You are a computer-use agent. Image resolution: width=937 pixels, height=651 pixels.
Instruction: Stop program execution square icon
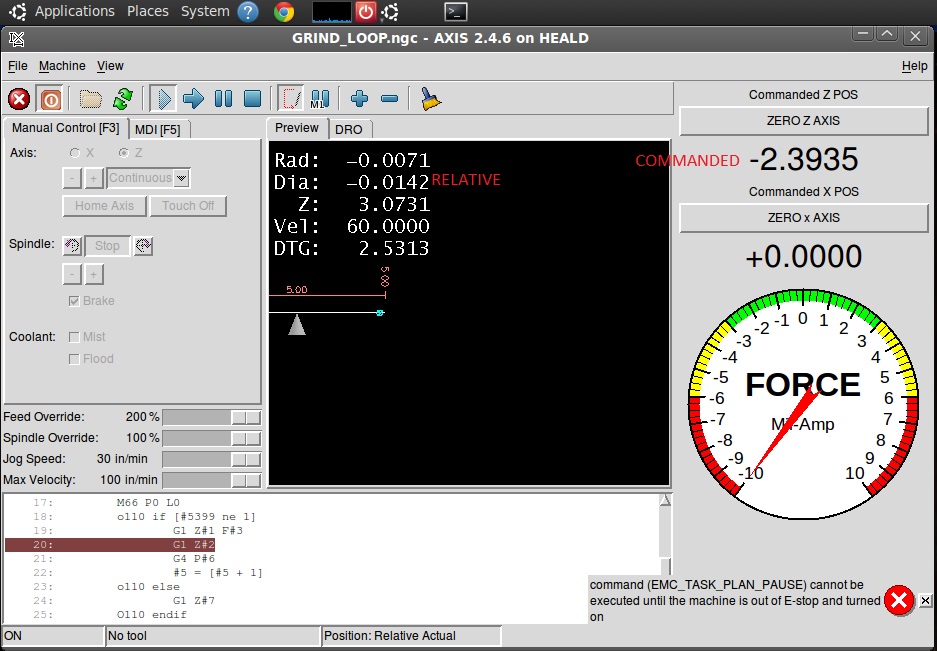pyautogui.click(x=253, y=99)
